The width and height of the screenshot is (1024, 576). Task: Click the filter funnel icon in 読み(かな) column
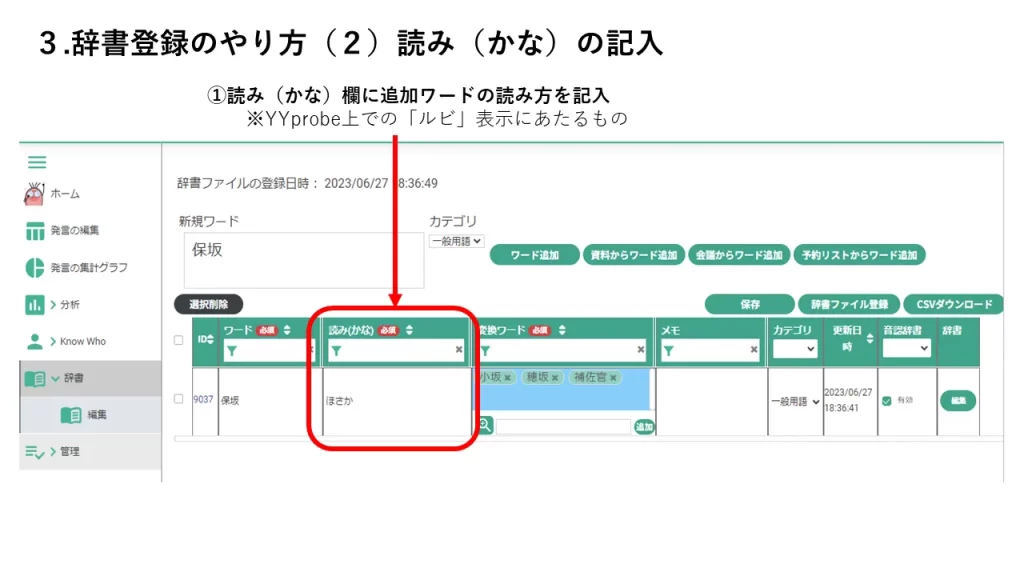[336, 351]
